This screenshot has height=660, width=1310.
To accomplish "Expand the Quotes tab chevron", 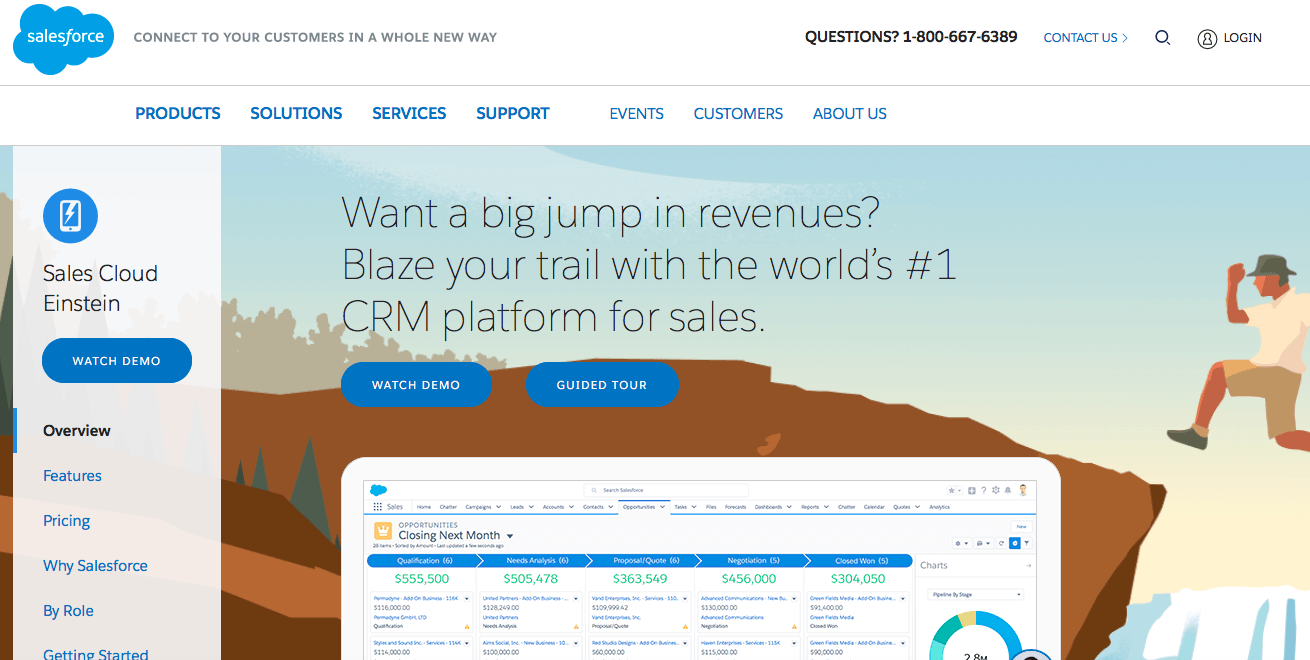I will pos(918,507).
